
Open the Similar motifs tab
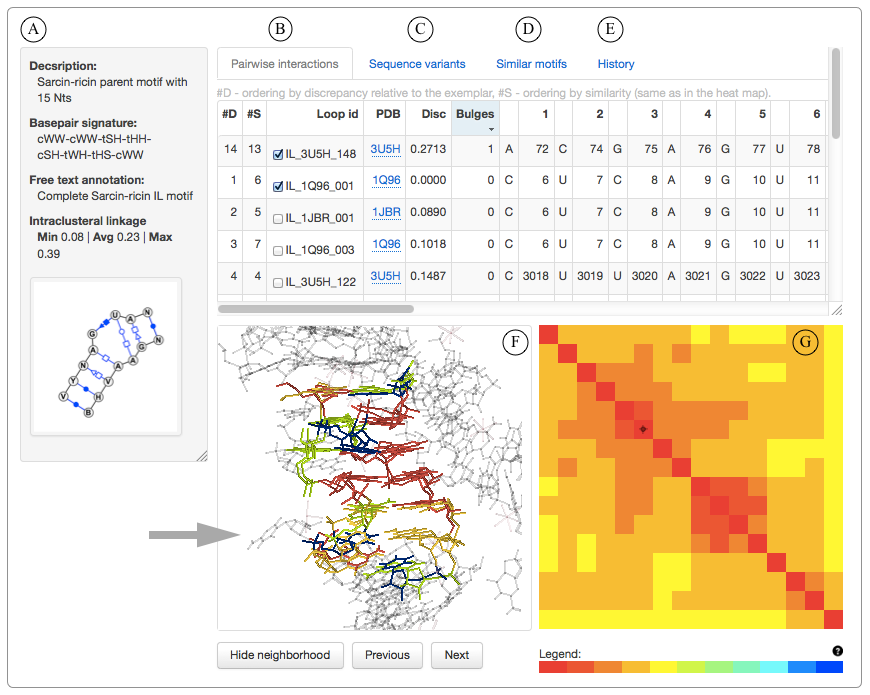531,64
